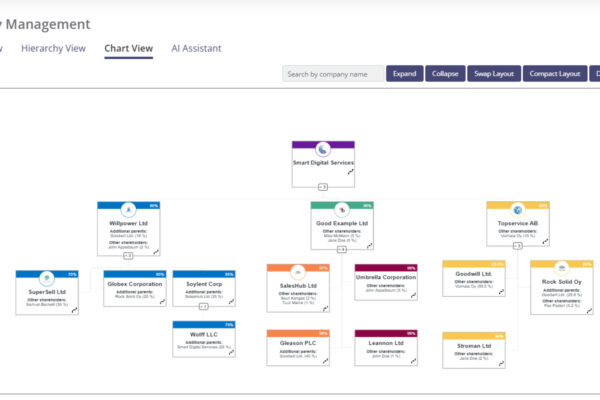Select the Chart View tab
600x400 pixels.
point(129,49)
